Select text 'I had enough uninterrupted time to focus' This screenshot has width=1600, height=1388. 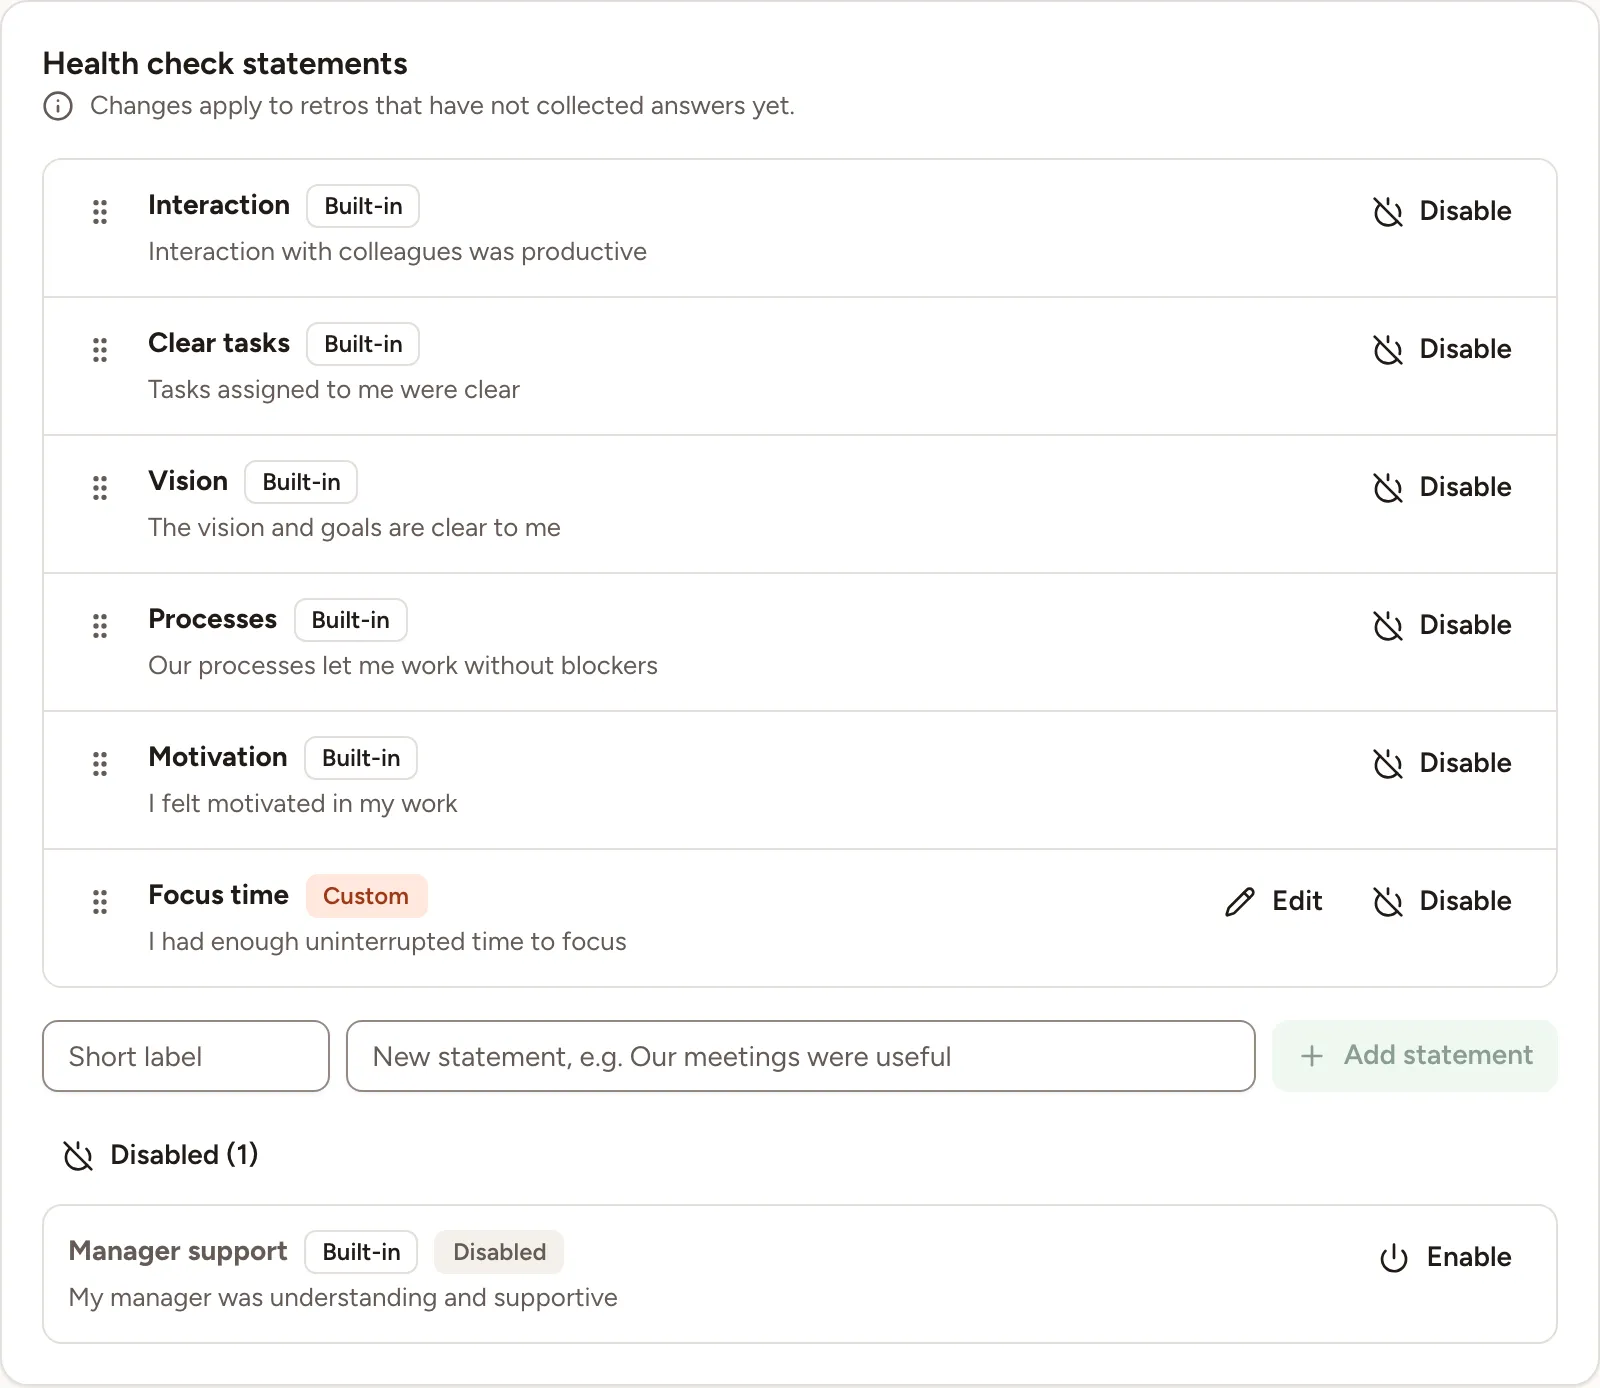387,942
